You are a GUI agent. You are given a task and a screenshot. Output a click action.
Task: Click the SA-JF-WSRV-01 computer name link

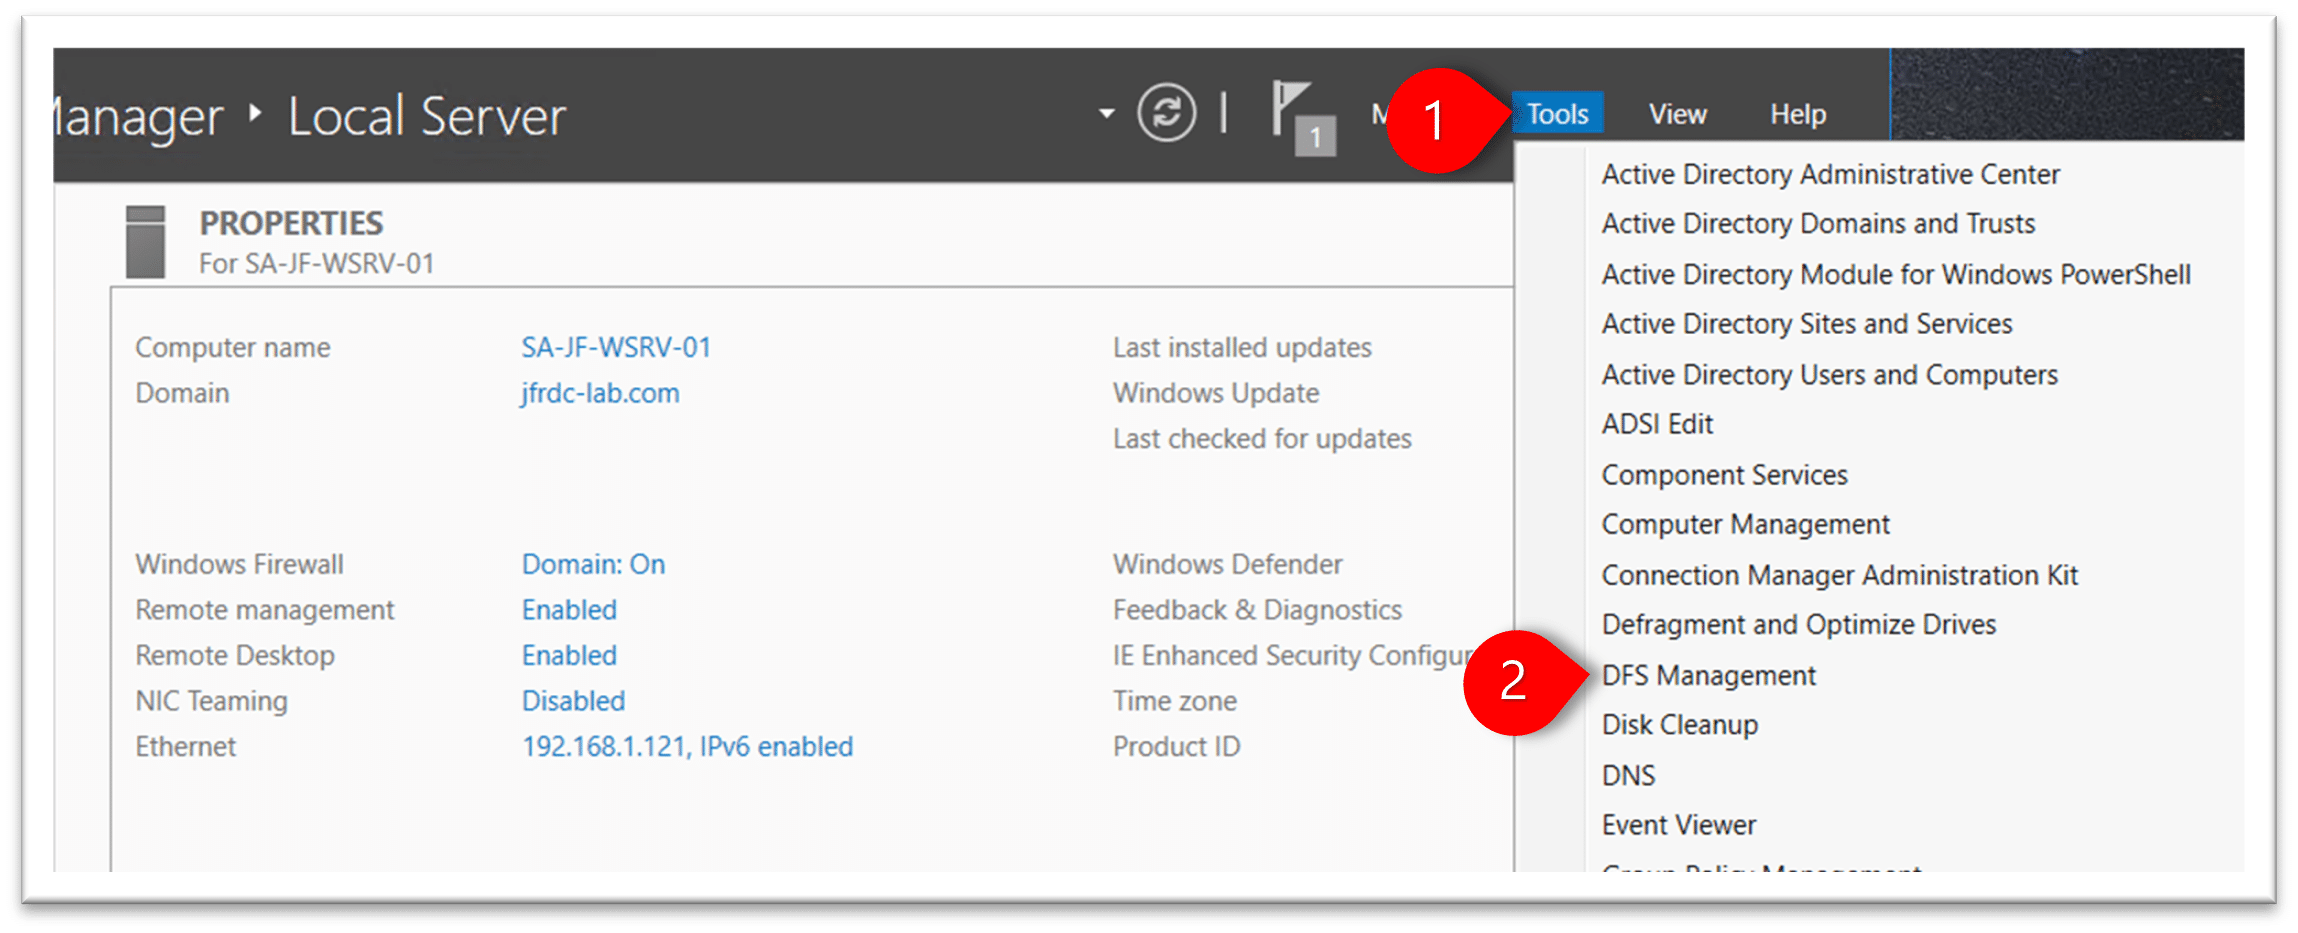616,348
